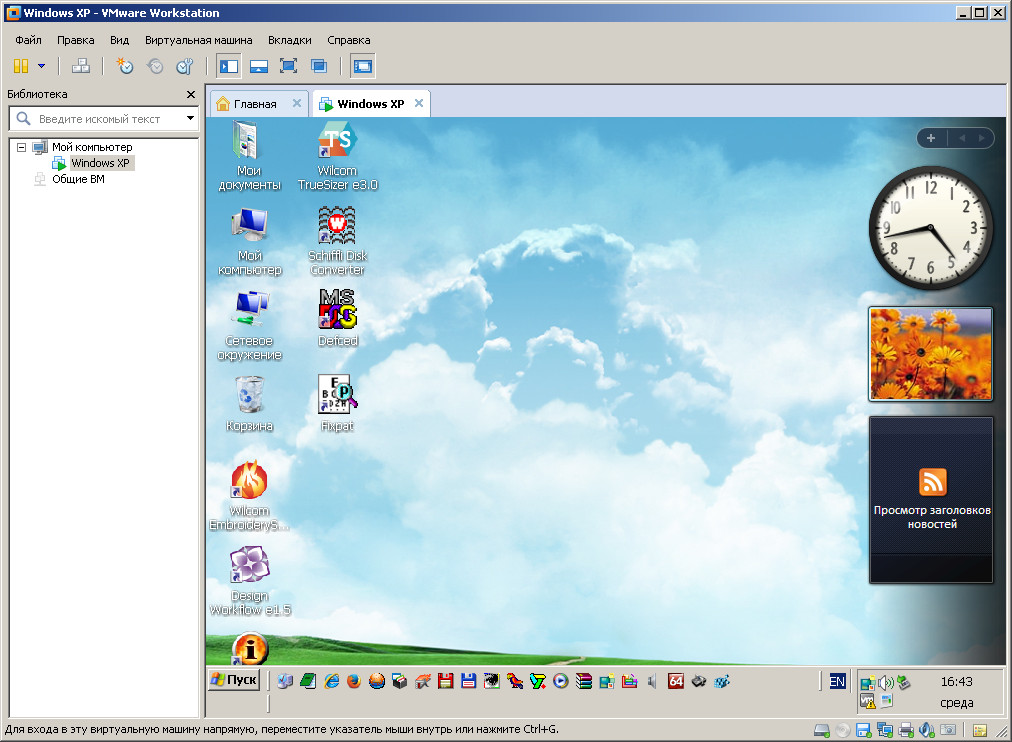This screenshot has width=1012, height=742.
Task: Open the message log notes status icon
Action: click(980, 730)
